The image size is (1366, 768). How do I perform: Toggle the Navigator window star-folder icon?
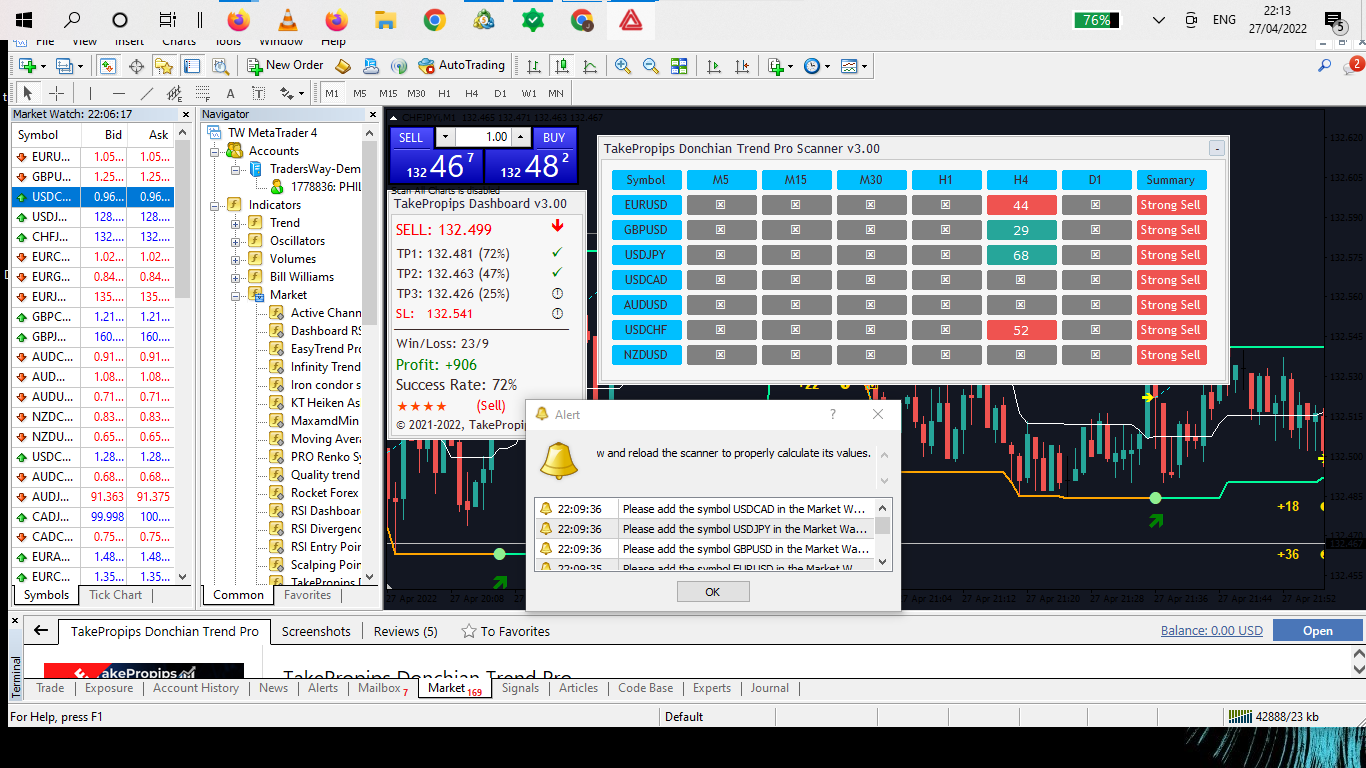pos(164,66)
